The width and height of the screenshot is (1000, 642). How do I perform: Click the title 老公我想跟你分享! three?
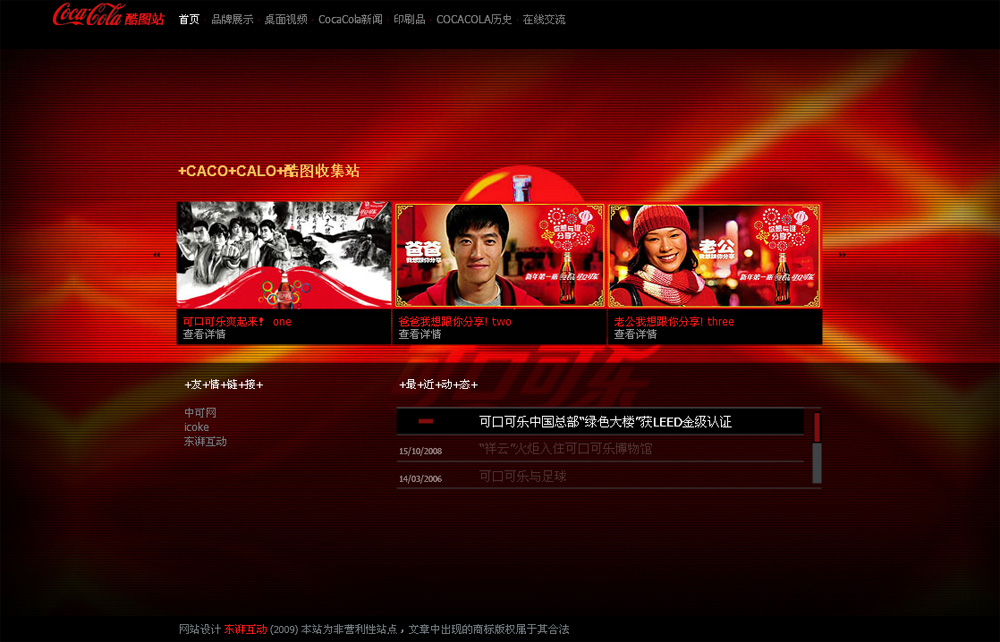pos(674,322)
